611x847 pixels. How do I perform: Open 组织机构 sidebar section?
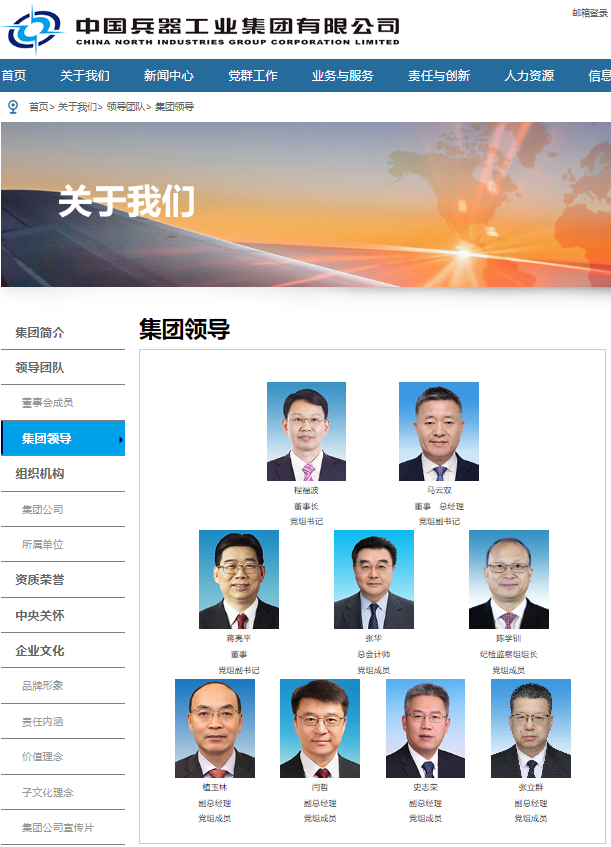click(x=40, y=474)
